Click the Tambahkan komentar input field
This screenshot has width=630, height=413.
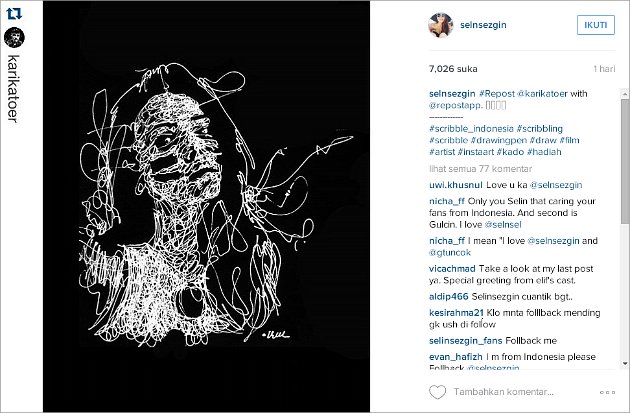503,392
